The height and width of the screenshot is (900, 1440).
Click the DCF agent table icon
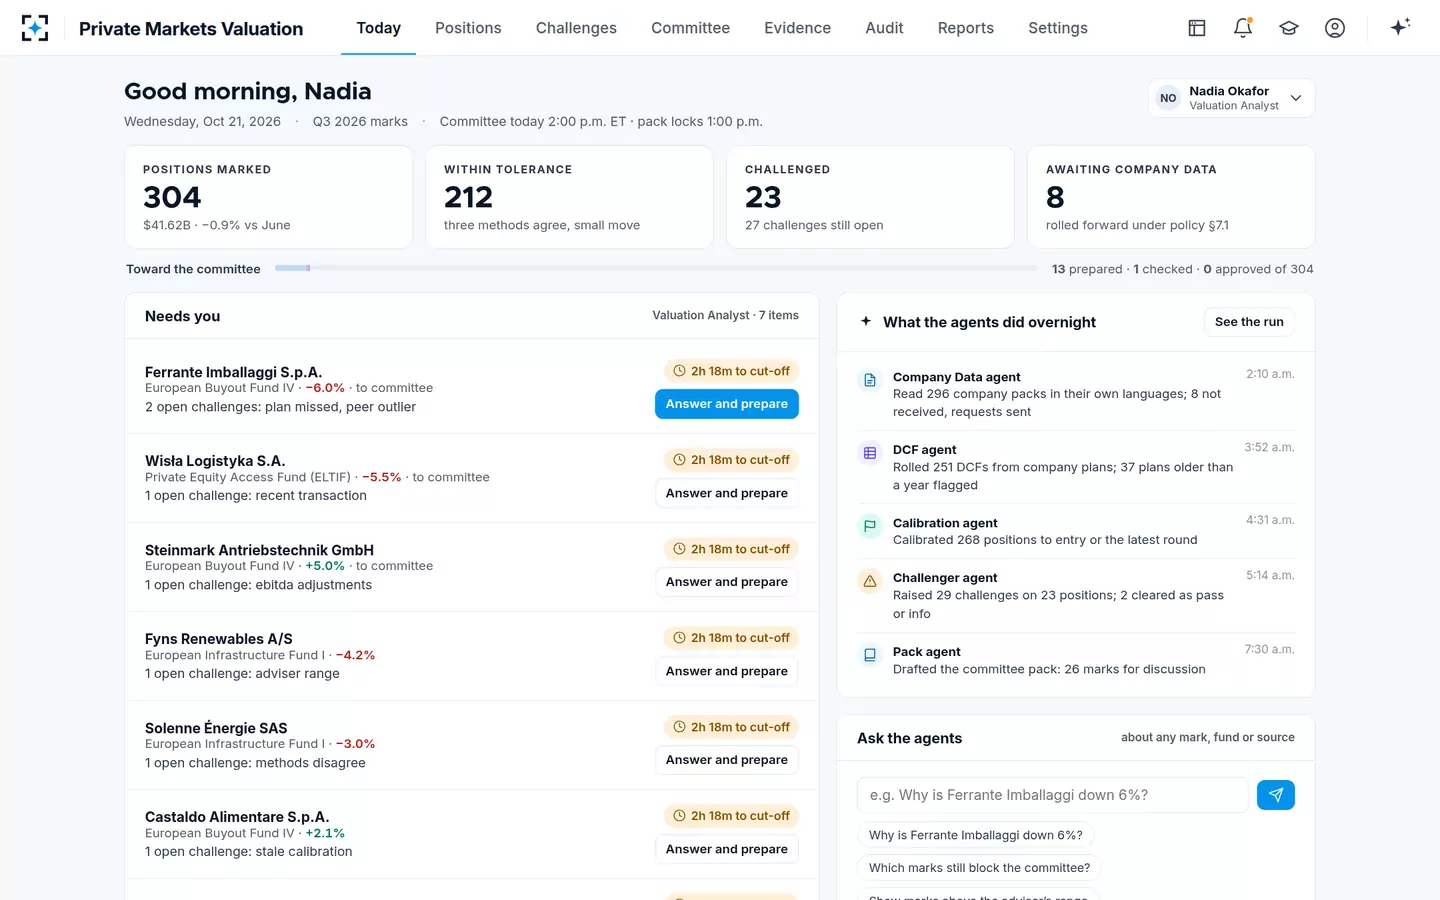(870, 453)
